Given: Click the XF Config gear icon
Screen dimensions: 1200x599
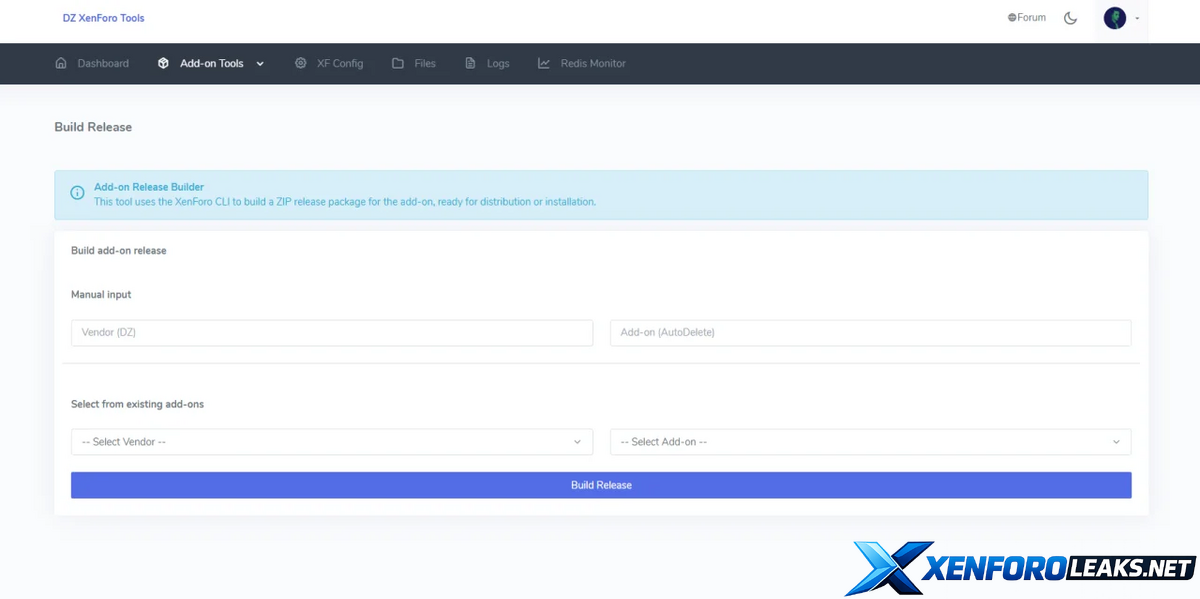Looking at the screenshot, I should (x=300, y=63).
